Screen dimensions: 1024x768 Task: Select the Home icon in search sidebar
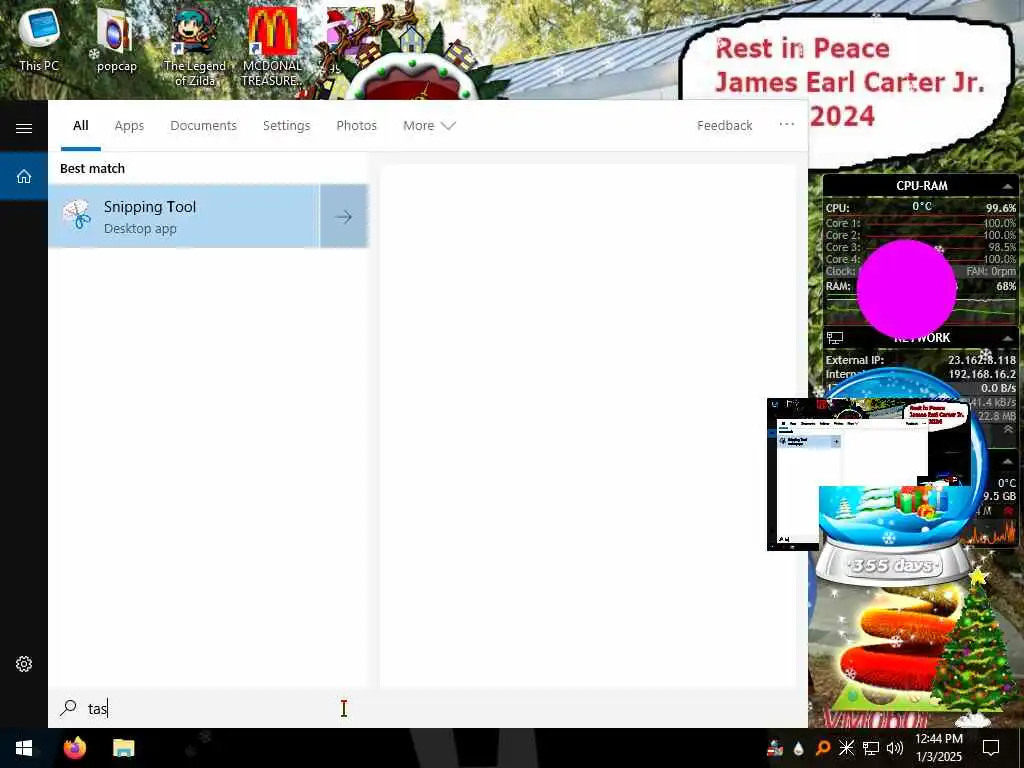pos(24,176)
